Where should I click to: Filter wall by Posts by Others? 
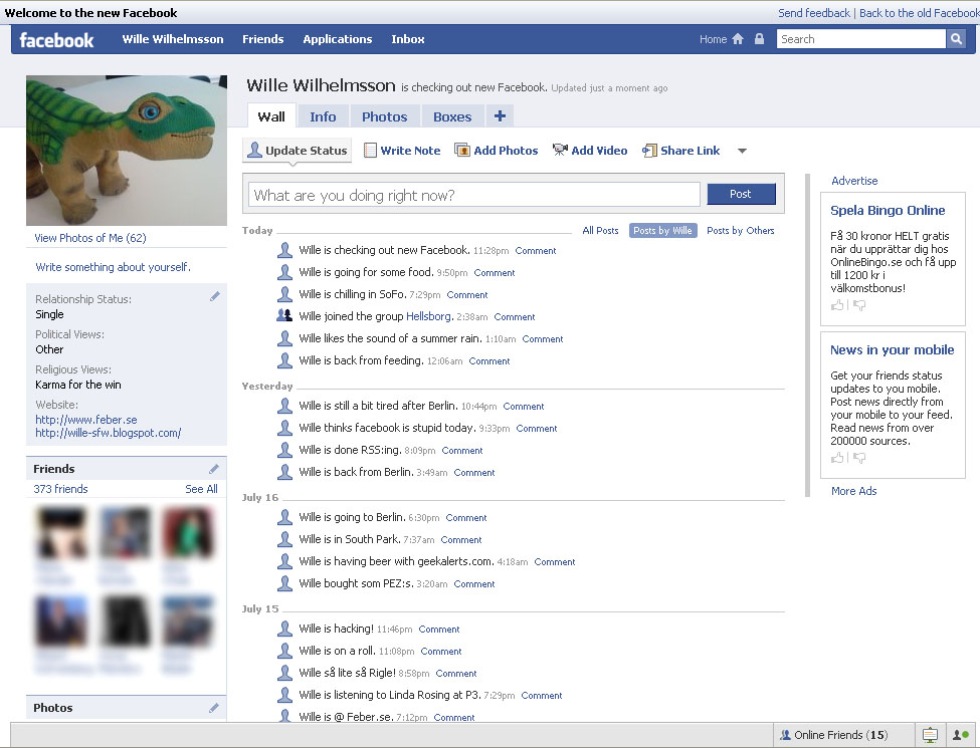pos(740,231)
